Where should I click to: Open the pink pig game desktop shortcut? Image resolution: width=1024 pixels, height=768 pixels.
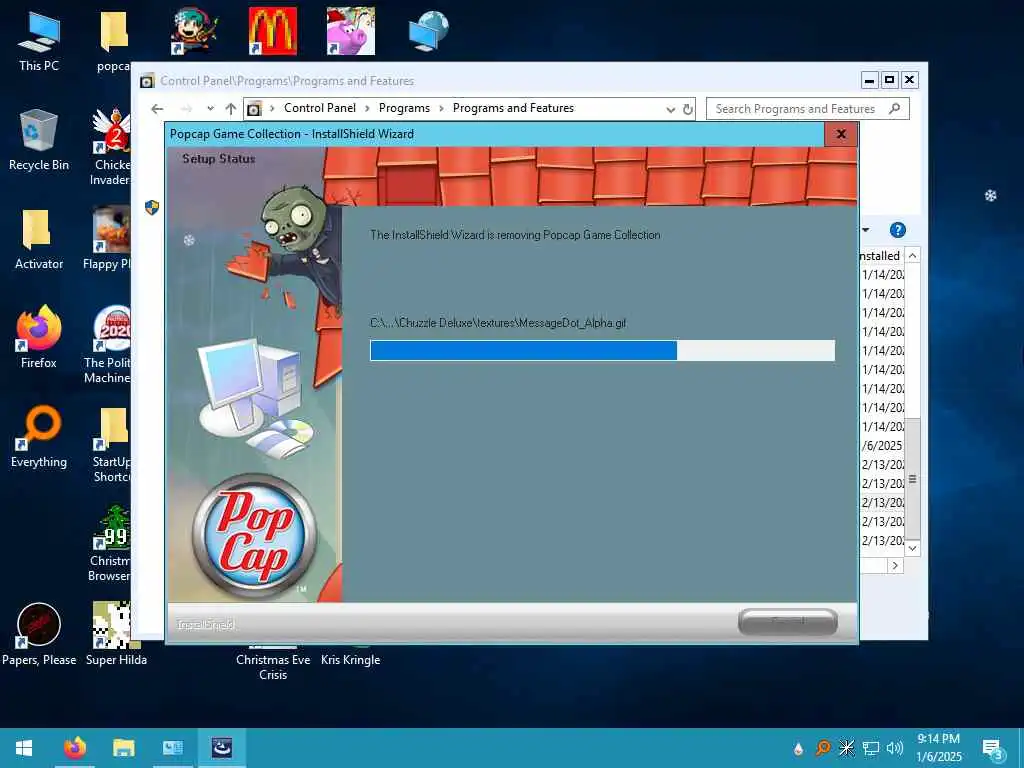[x=351, y=31]
